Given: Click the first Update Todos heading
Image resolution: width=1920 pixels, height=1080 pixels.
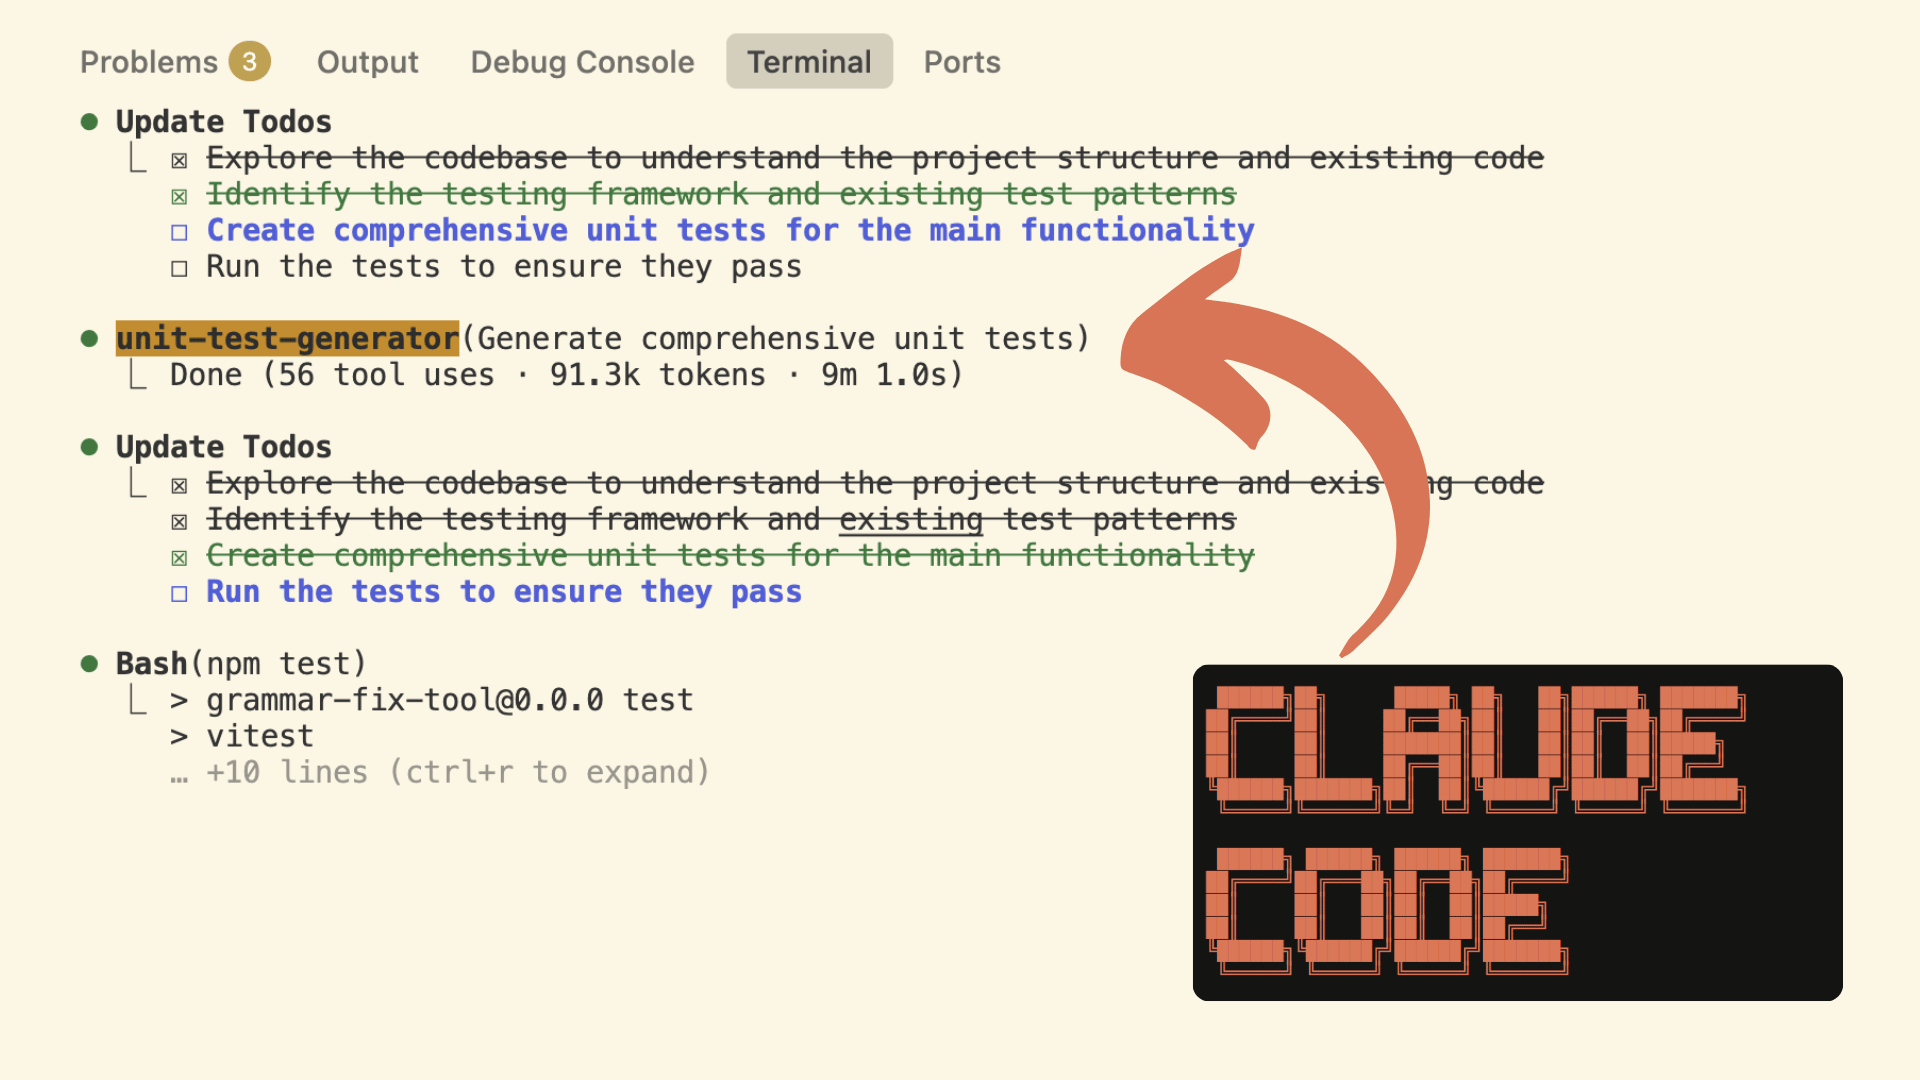Looking at the screenshot, I should pos(223,122).
